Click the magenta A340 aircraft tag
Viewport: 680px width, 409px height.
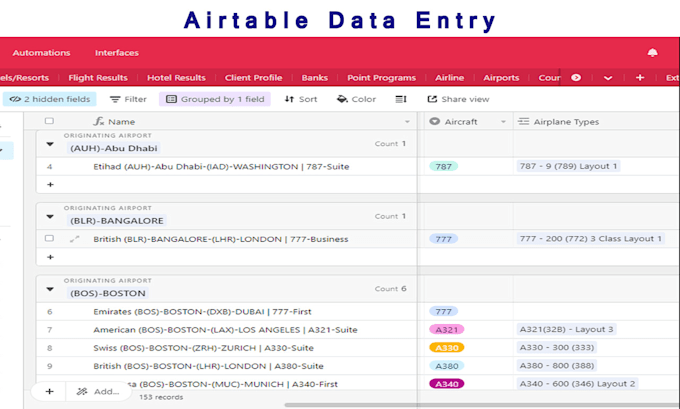(446, 384)
